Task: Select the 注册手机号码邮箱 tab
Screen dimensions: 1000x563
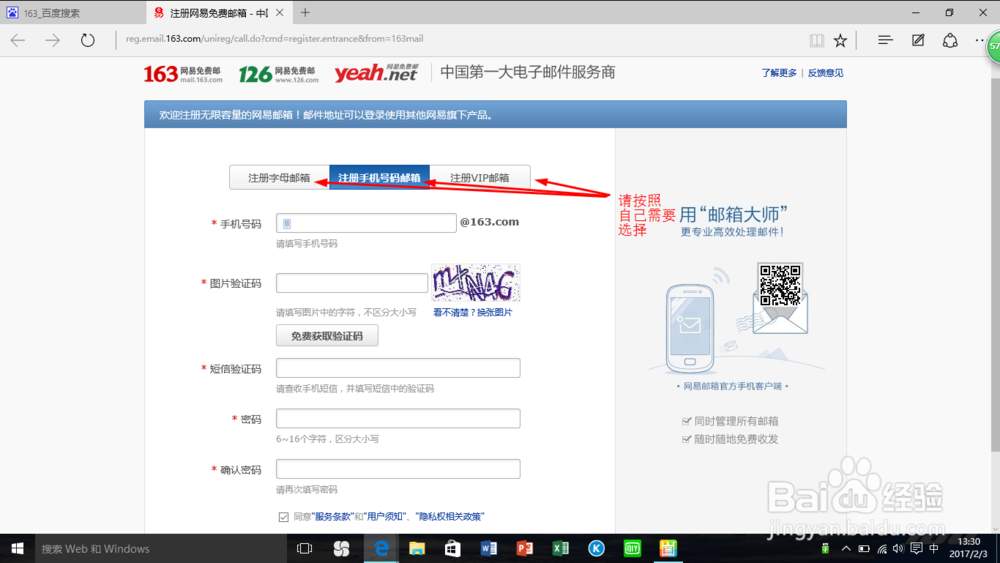Action: tap(379, 177)
